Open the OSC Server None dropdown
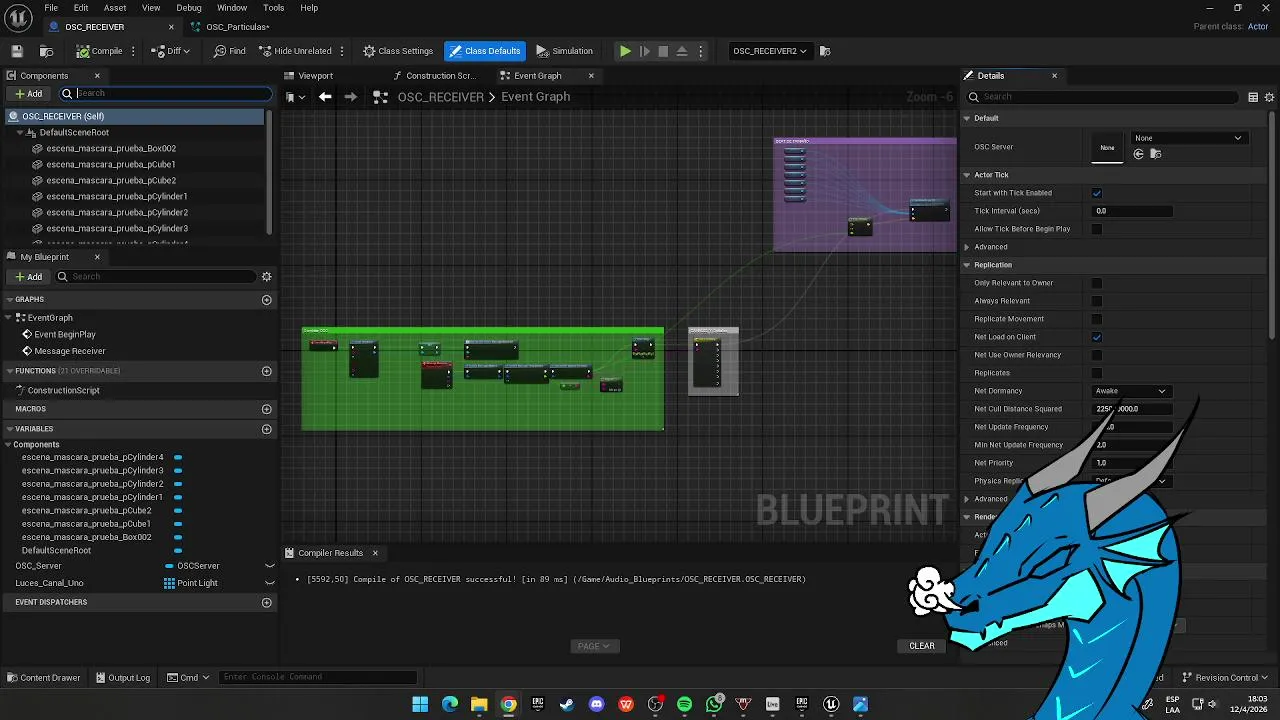This screenshot has height=720, width=1280. [1188, 138]
